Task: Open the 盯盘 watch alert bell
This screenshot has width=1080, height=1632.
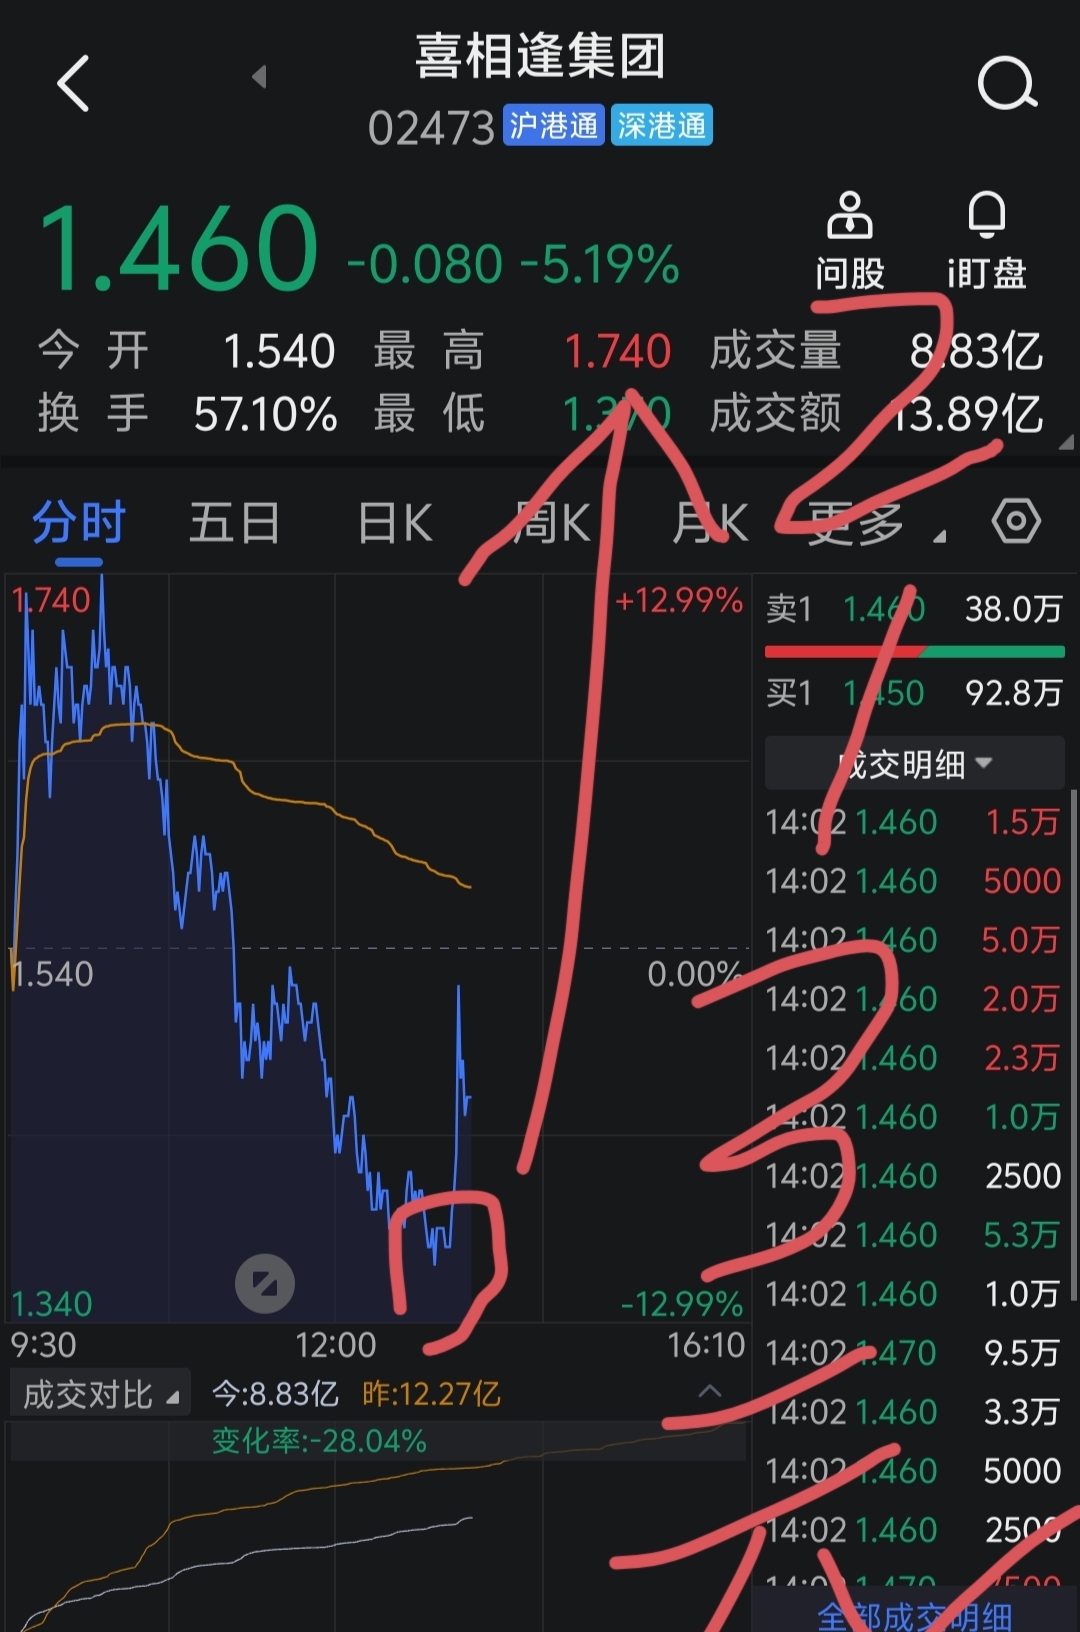Action: click(986, 241)
